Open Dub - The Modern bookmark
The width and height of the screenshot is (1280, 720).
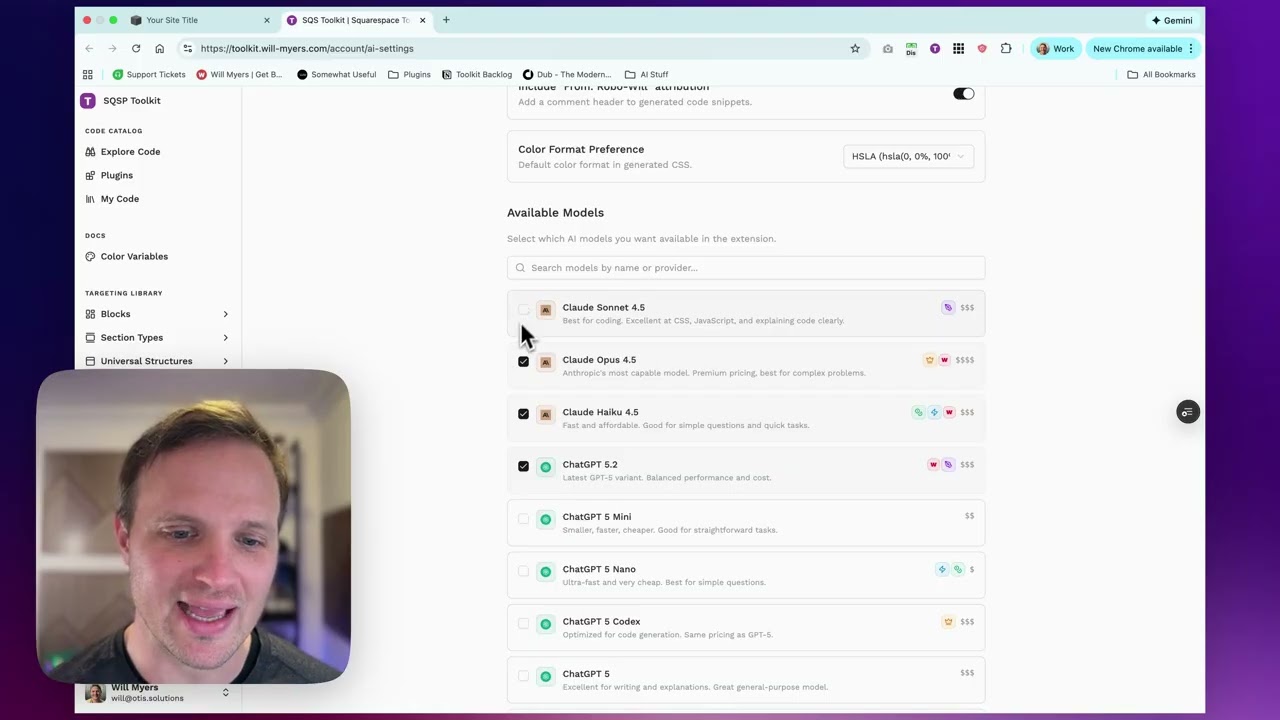pyautogui.click(x=567, y=74)
